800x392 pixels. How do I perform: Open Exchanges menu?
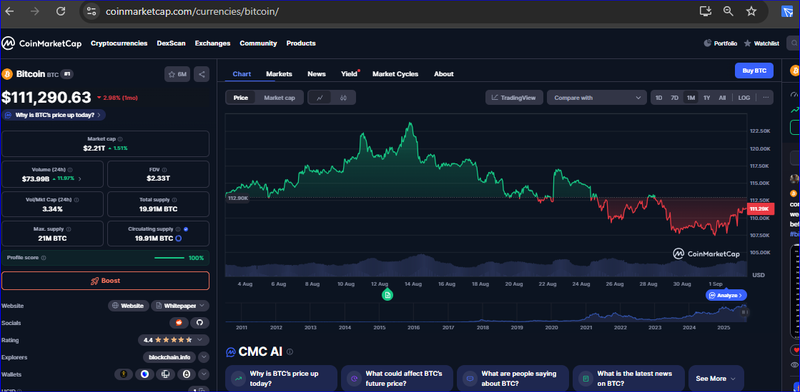click(212, 43)
